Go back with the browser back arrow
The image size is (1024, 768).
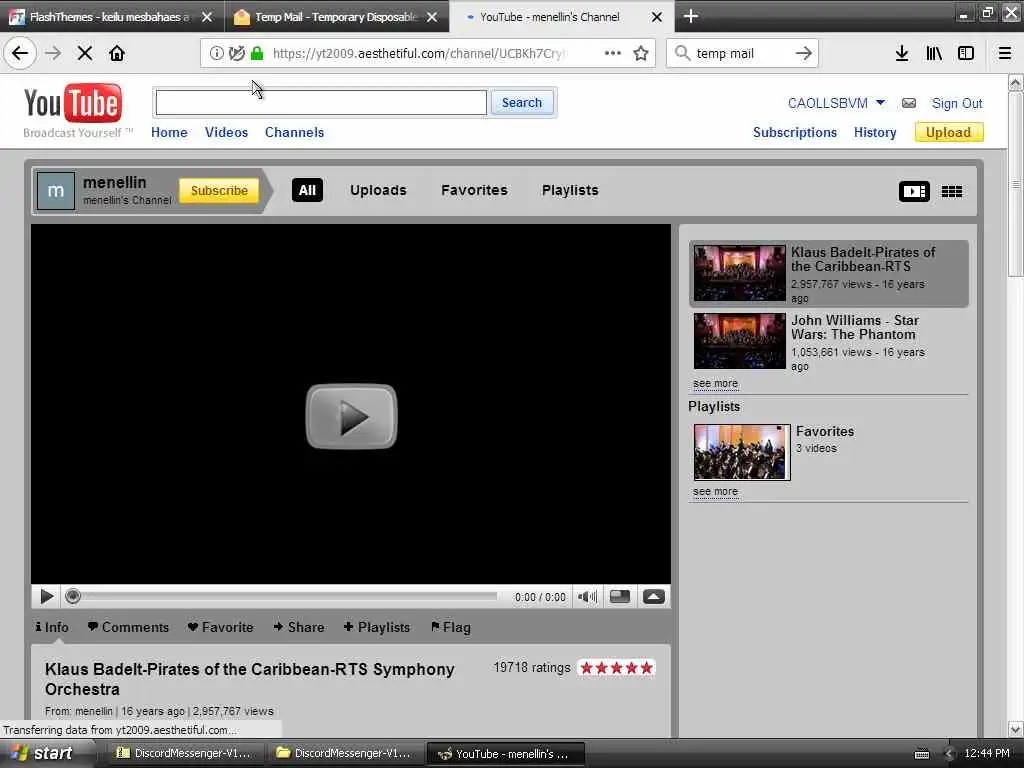pyautogui.click(x=20, y=53)
